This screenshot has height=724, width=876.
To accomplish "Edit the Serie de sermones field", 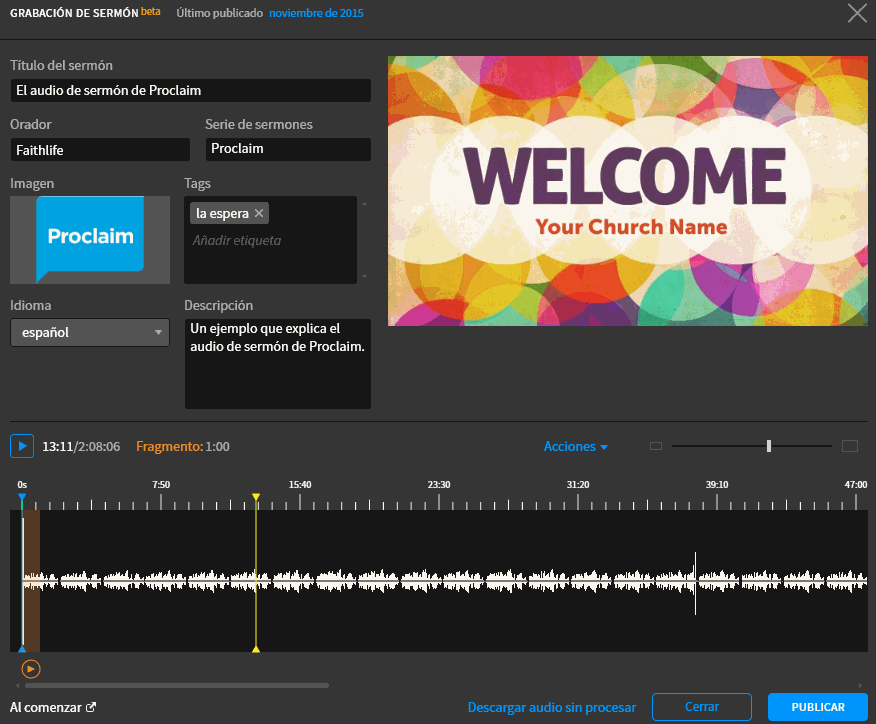I will click(x=288, y=149).
